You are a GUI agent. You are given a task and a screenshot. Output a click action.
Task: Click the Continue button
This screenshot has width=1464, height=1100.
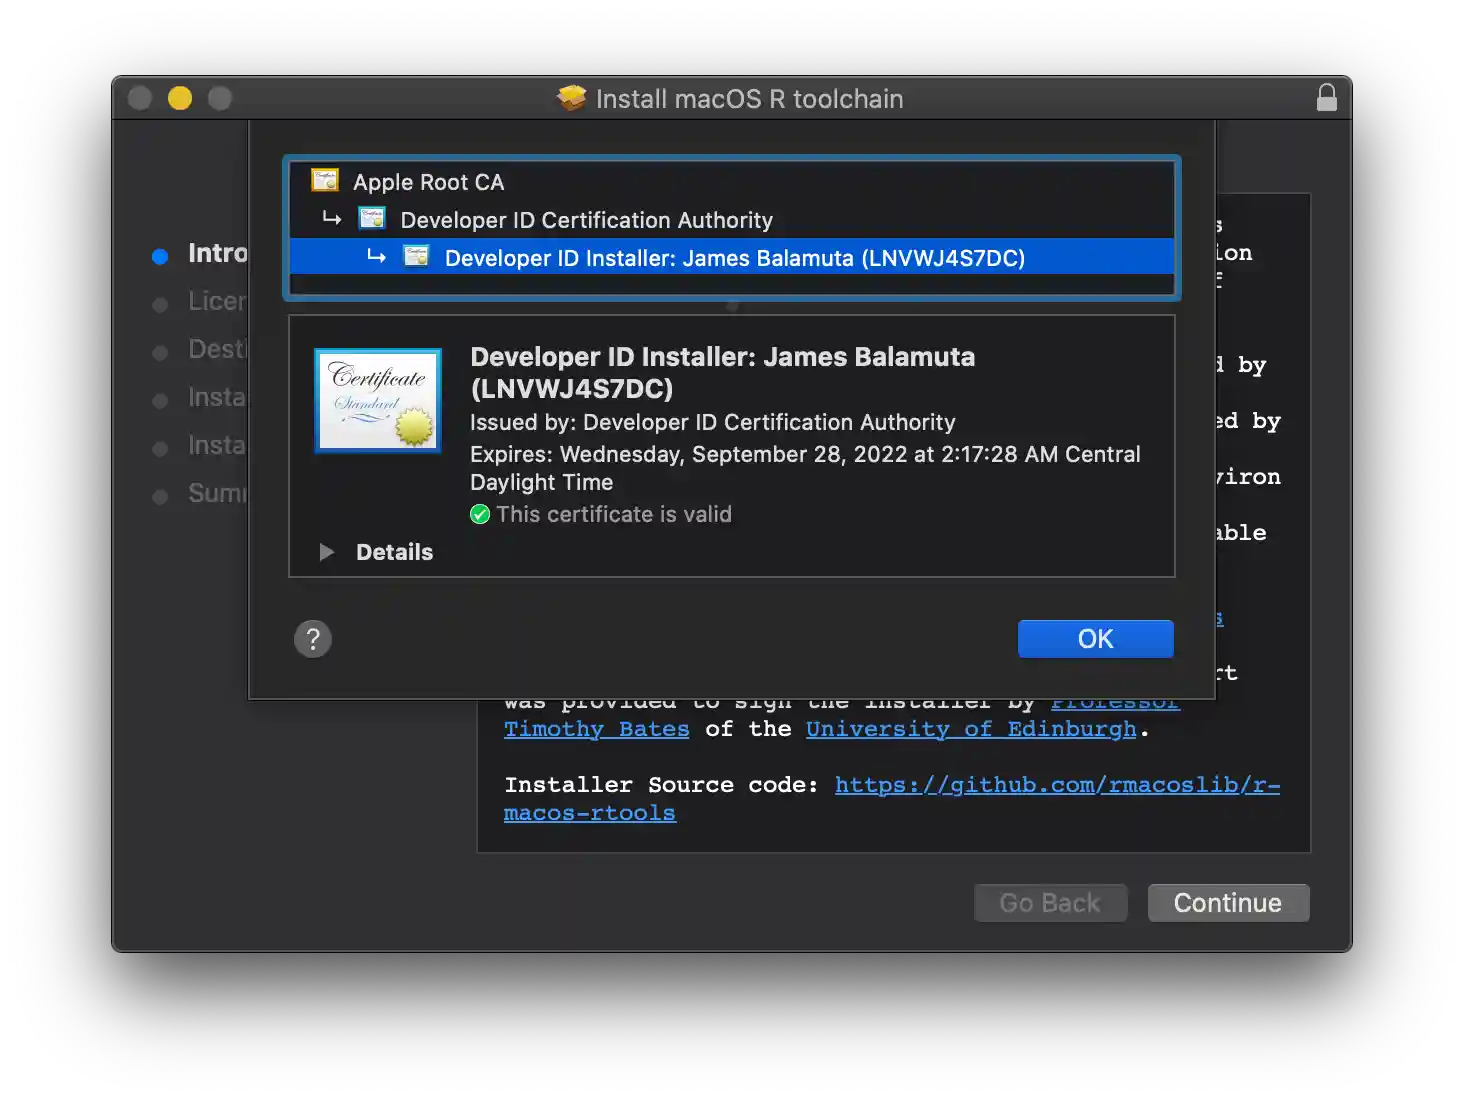(1227, 903)
